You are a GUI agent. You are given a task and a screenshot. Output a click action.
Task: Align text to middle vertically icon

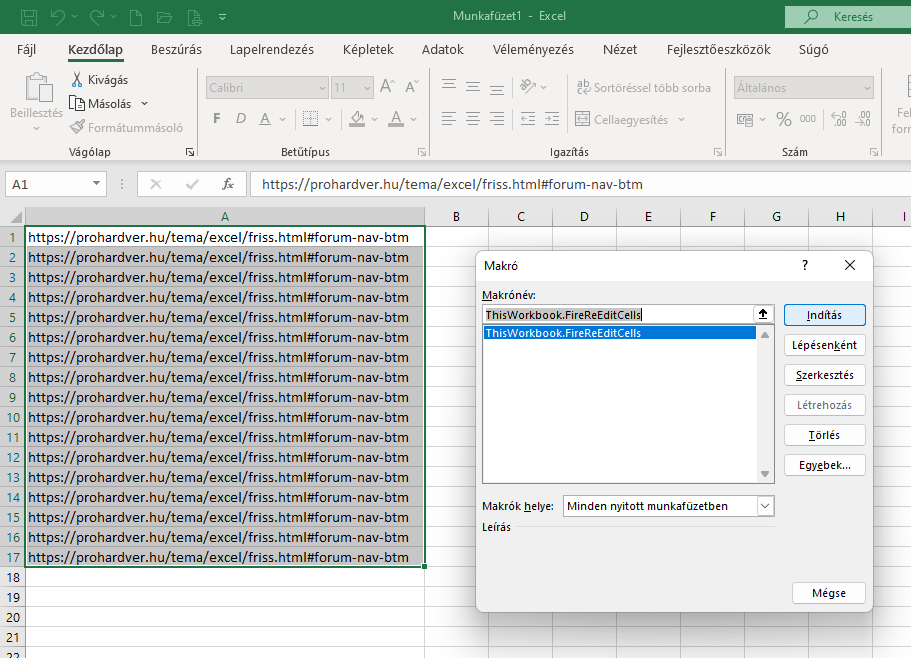(473, 87)
